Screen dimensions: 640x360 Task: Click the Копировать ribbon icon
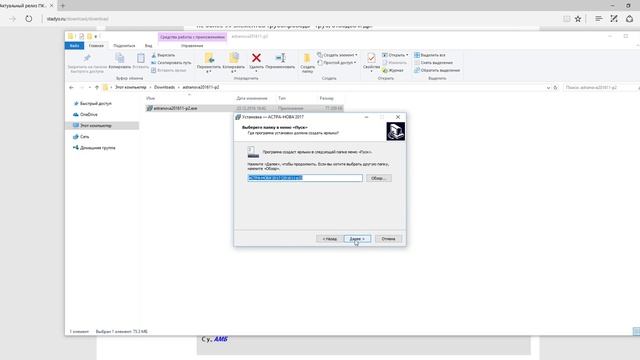[120, 60]
